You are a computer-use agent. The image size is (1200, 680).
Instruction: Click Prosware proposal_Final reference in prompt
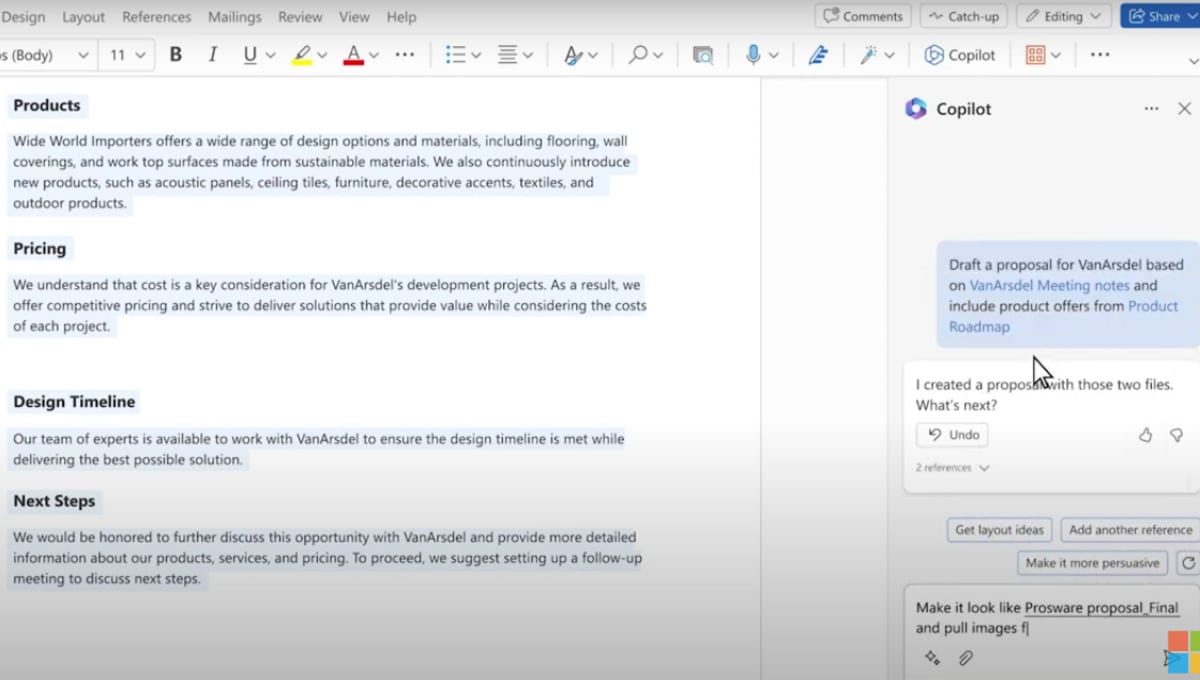point(1101,608)
